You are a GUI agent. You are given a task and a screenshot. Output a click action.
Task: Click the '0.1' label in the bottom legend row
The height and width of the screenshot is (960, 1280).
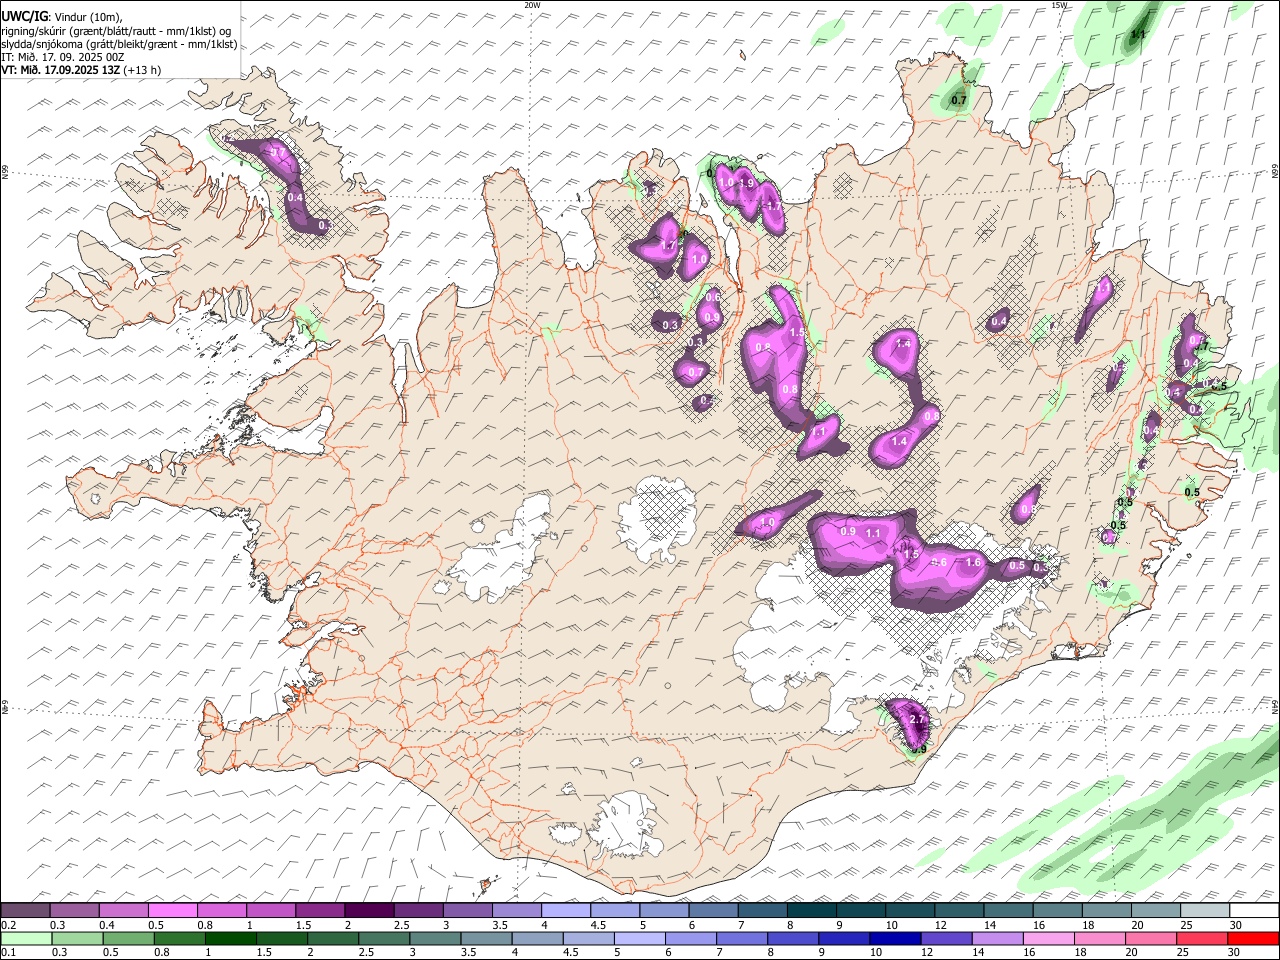[7, 952]
